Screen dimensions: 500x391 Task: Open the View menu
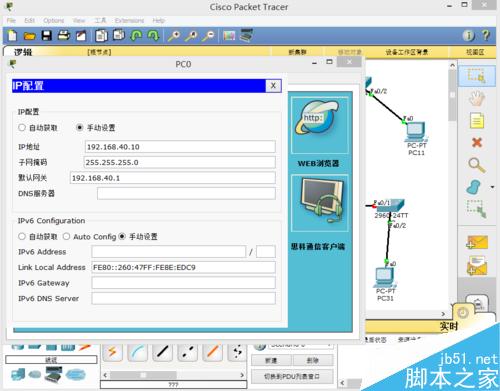point(79,21)
